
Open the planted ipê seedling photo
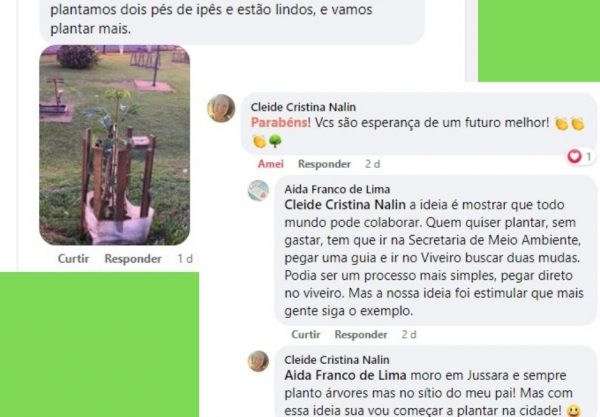pos(114,145)
